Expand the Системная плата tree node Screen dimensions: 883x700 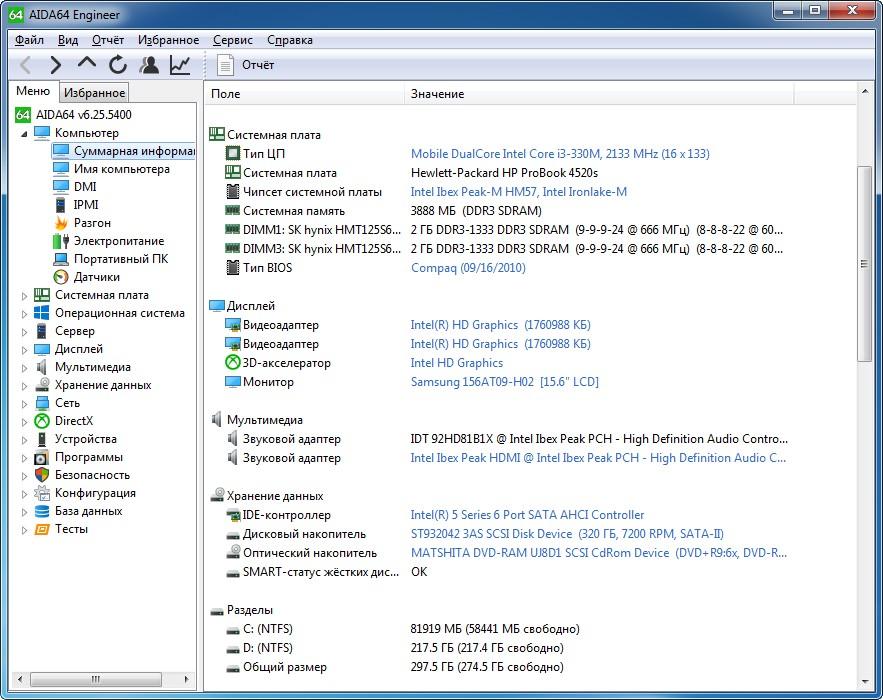(x=24, y=296)
